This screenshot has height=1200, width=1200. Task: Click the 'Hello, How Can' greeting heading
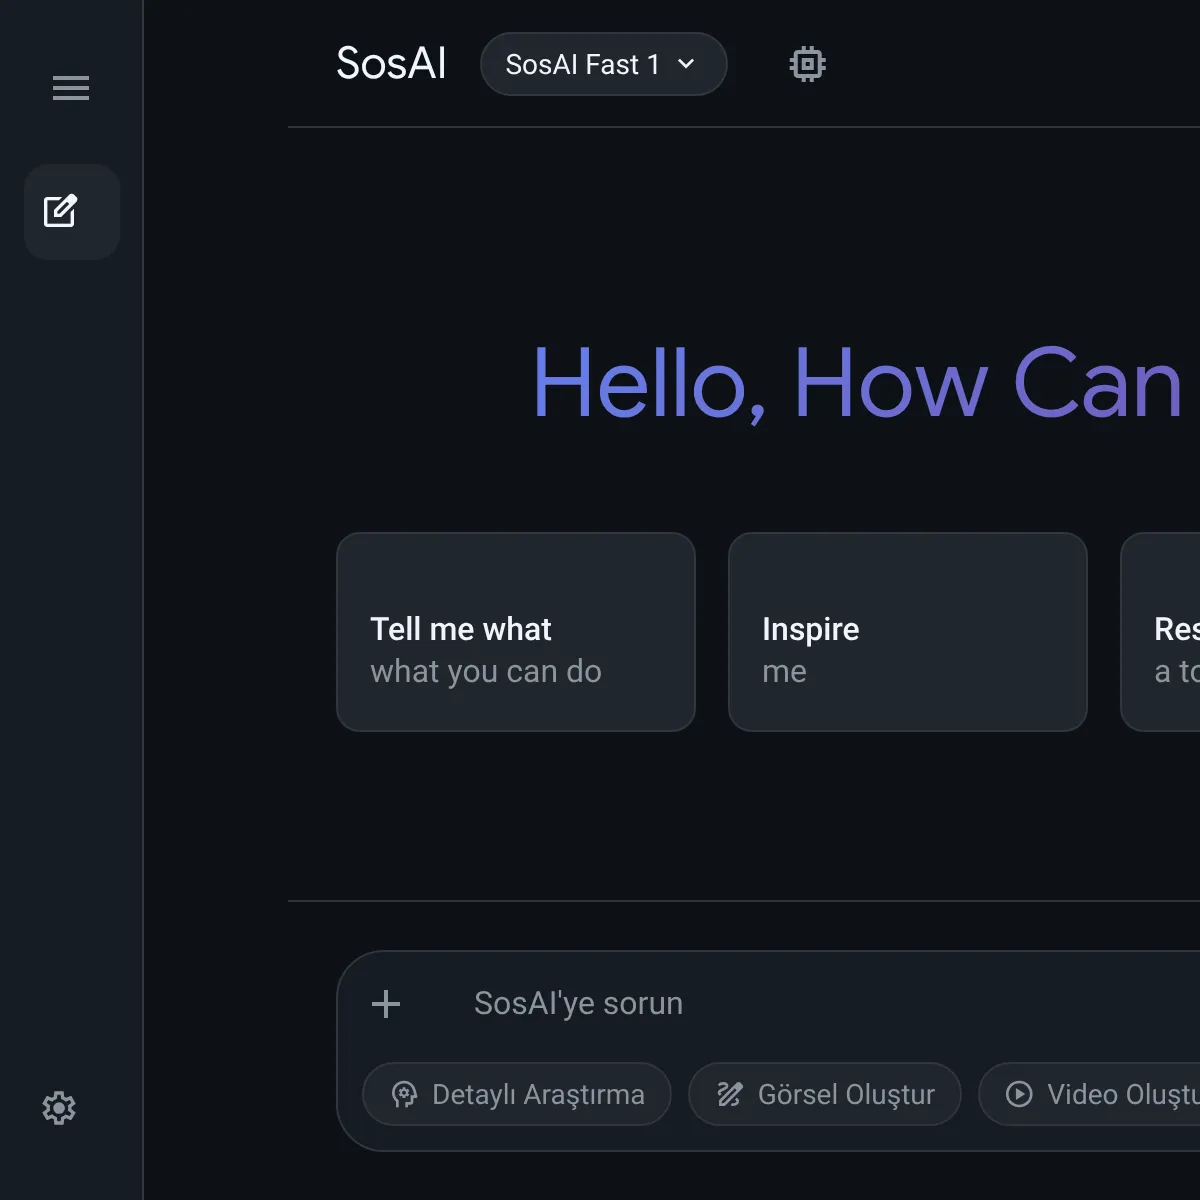coord(857,384)
